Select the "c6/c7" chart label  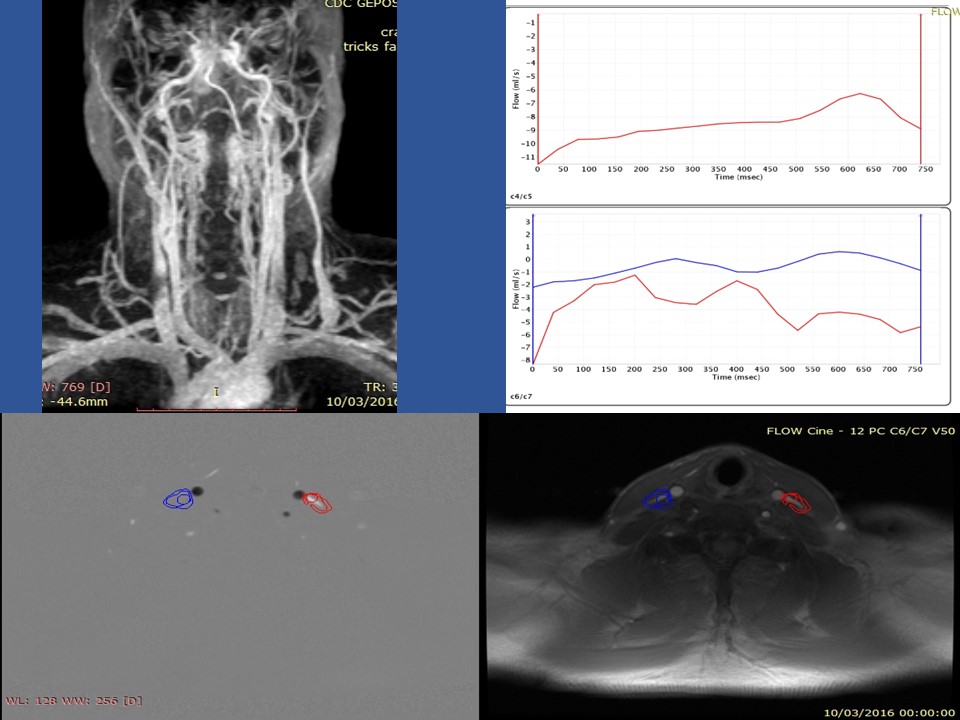521,397
